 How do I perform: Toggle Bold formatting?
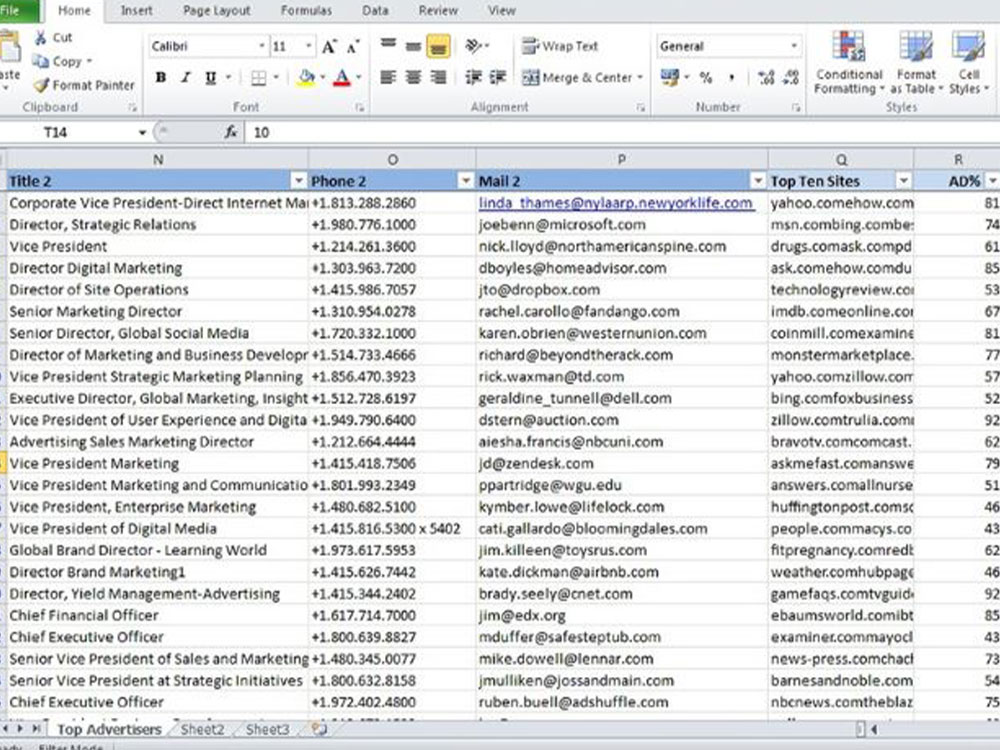click(161, 78)
